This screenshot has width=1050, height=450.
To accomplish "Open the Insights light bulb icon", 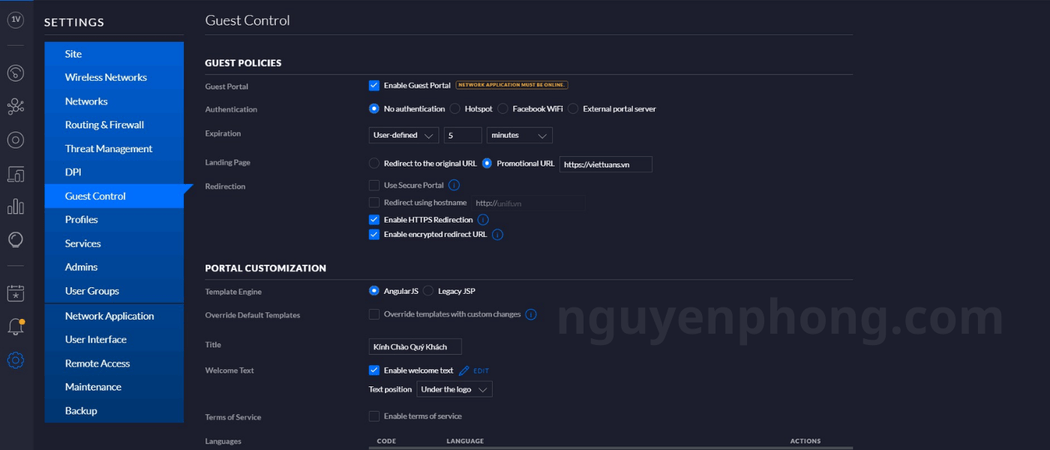I will (x=15, y=240).
